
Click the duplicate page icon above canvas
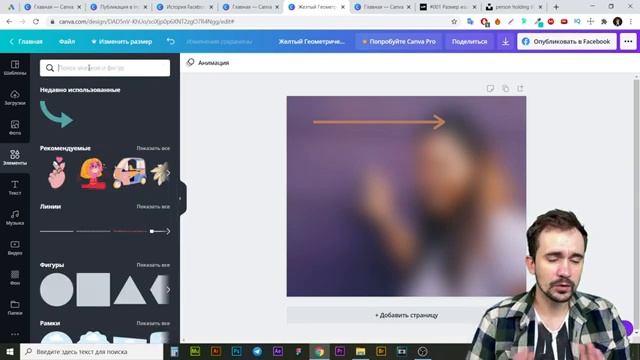(505, 89)
